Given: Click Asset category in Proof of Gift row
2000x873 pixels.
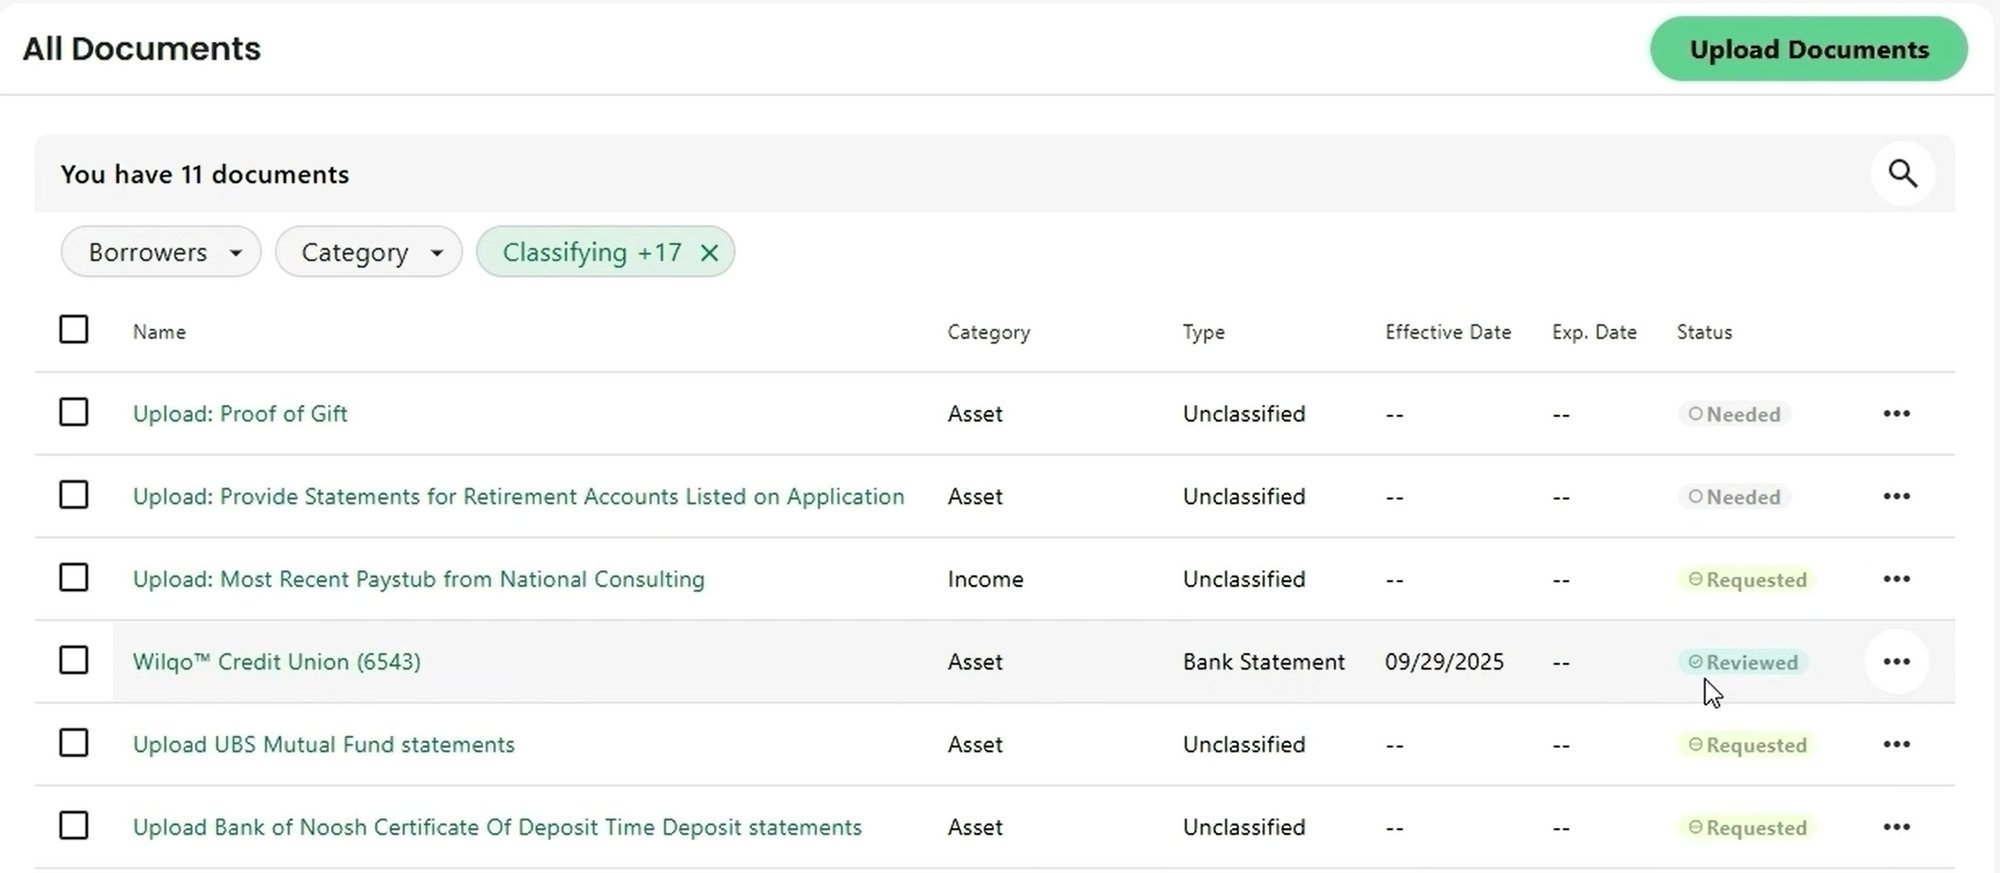Looking at the screenshot, I should click(975, 413).
